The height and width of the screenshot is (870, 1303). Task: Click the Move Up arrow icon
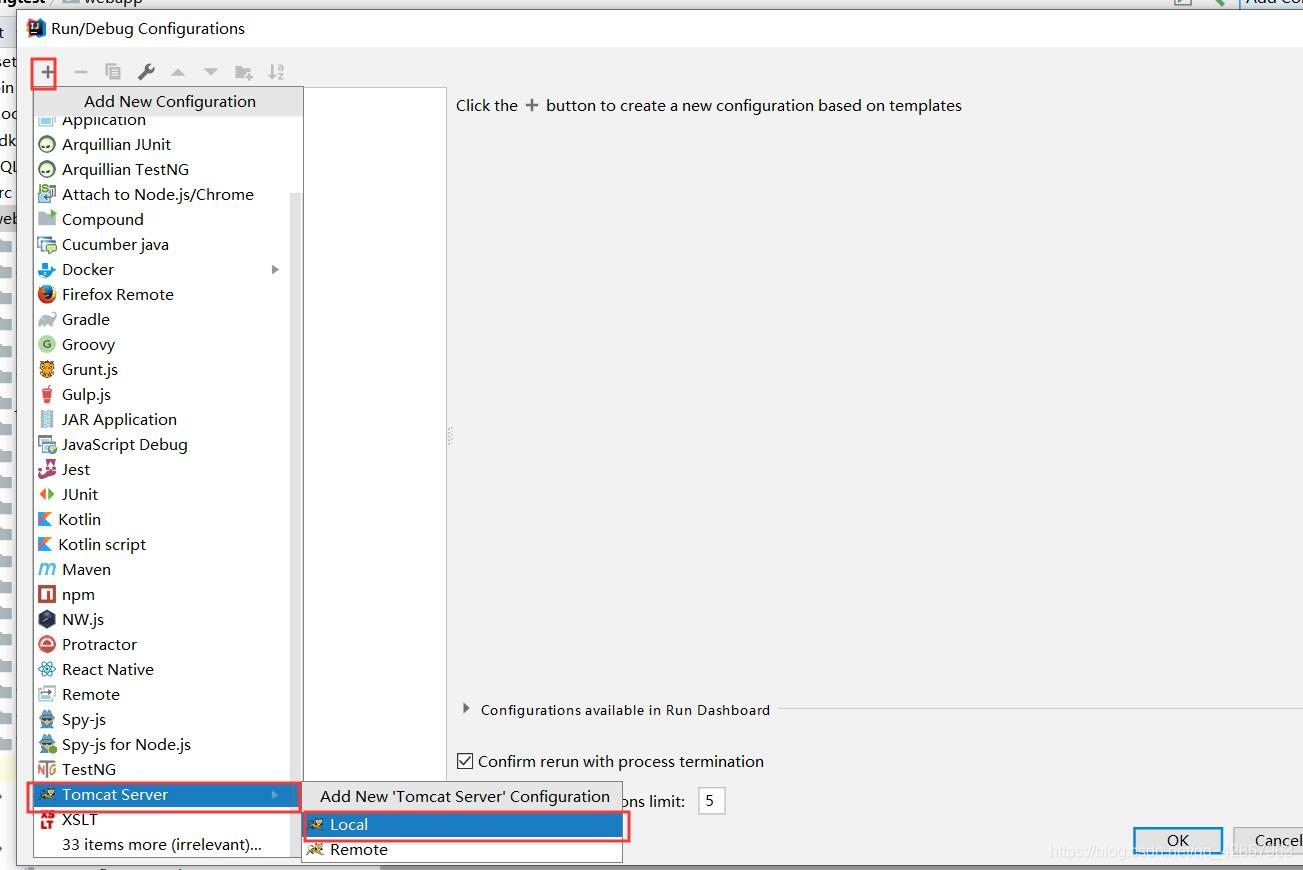[x=178, y=72]
